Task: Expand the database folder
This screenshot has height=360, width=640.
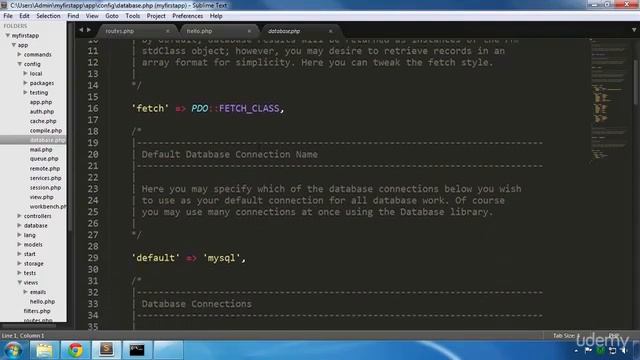Action: (x=19, y=225)
